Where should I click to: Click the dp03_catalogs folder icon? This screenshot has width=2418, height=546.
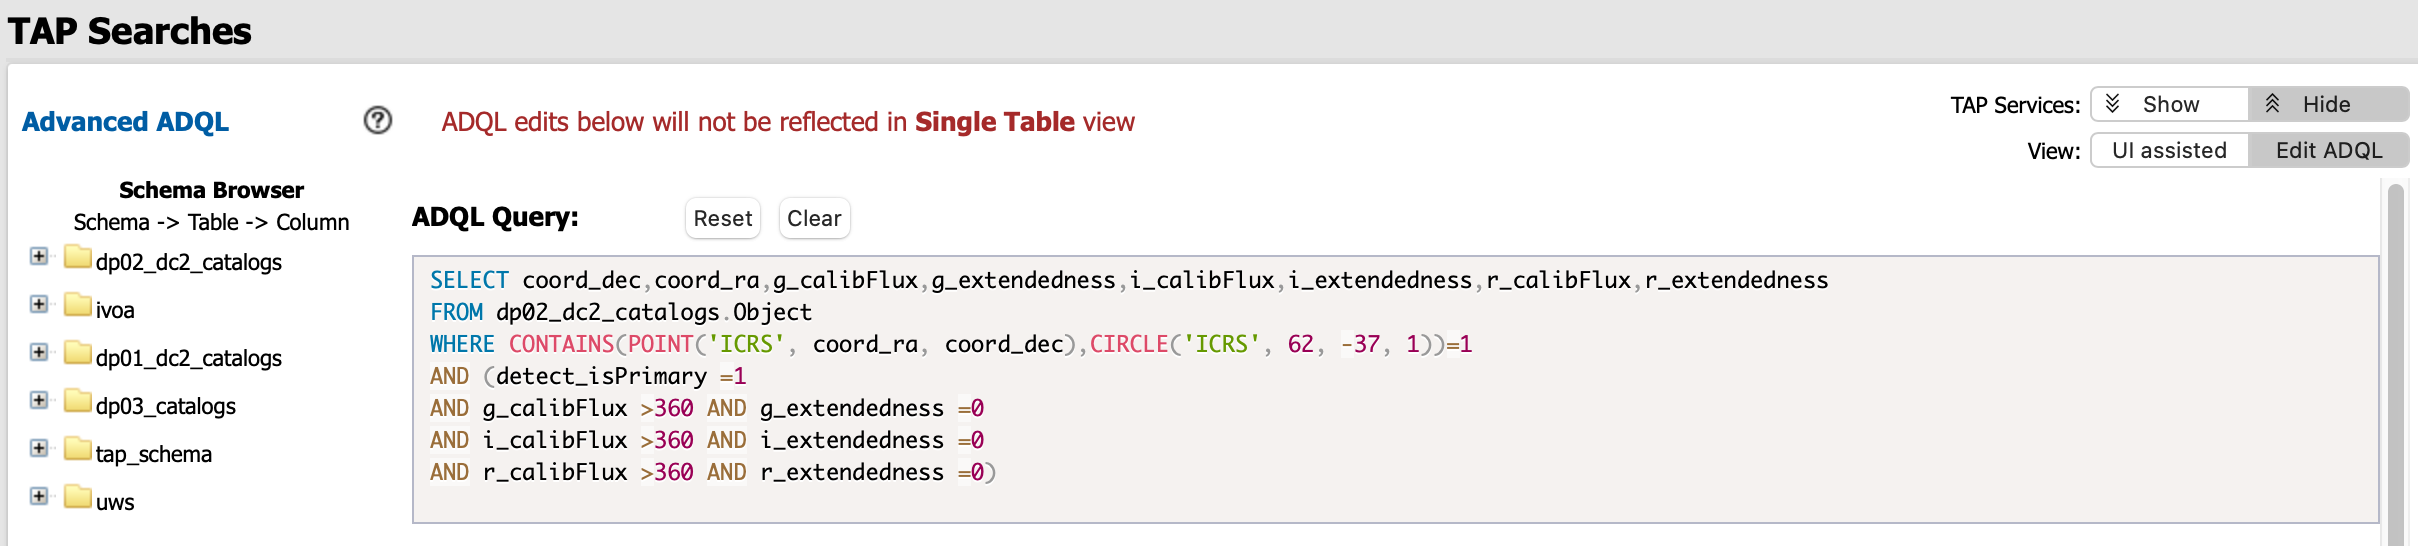click(77, 402)
